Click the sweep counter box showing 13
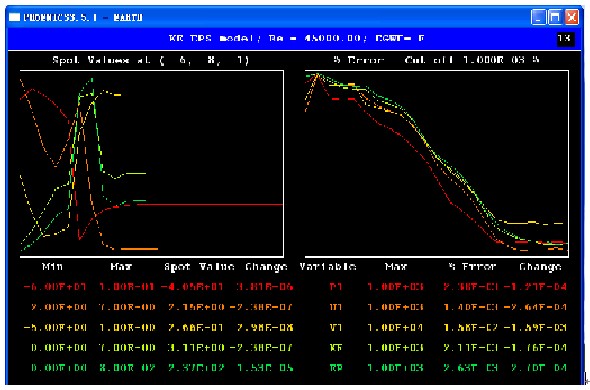Screen dimensions: 590x390 pos(565,39)
